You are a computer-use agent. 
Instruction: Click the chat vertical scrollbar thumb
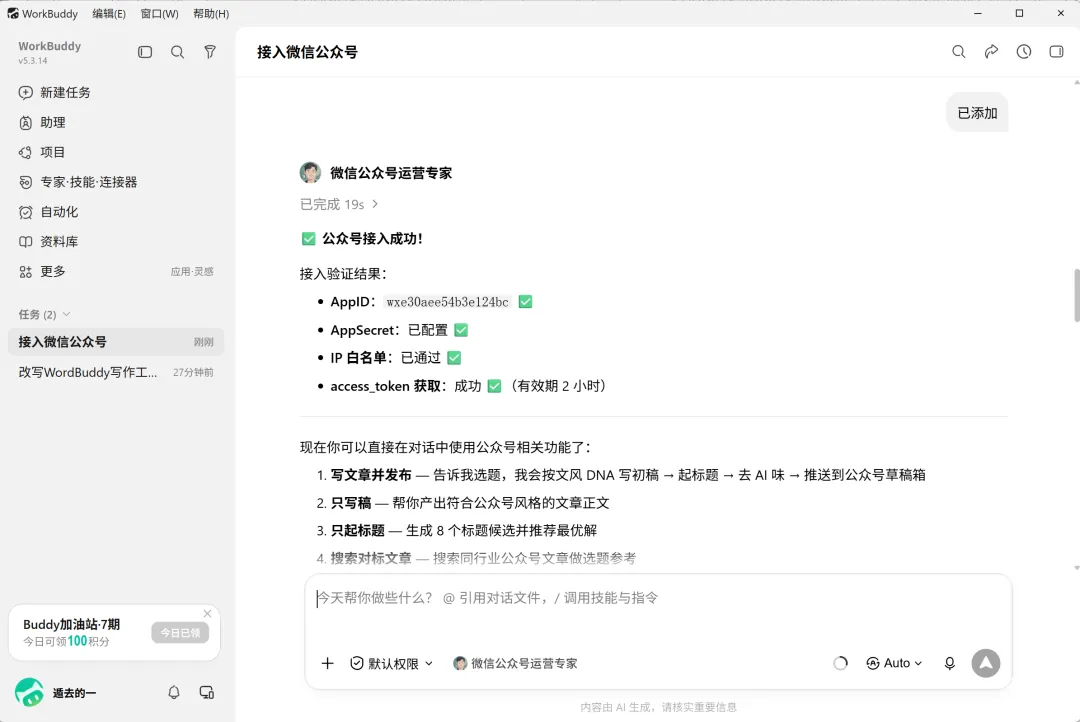point(1077,295)
